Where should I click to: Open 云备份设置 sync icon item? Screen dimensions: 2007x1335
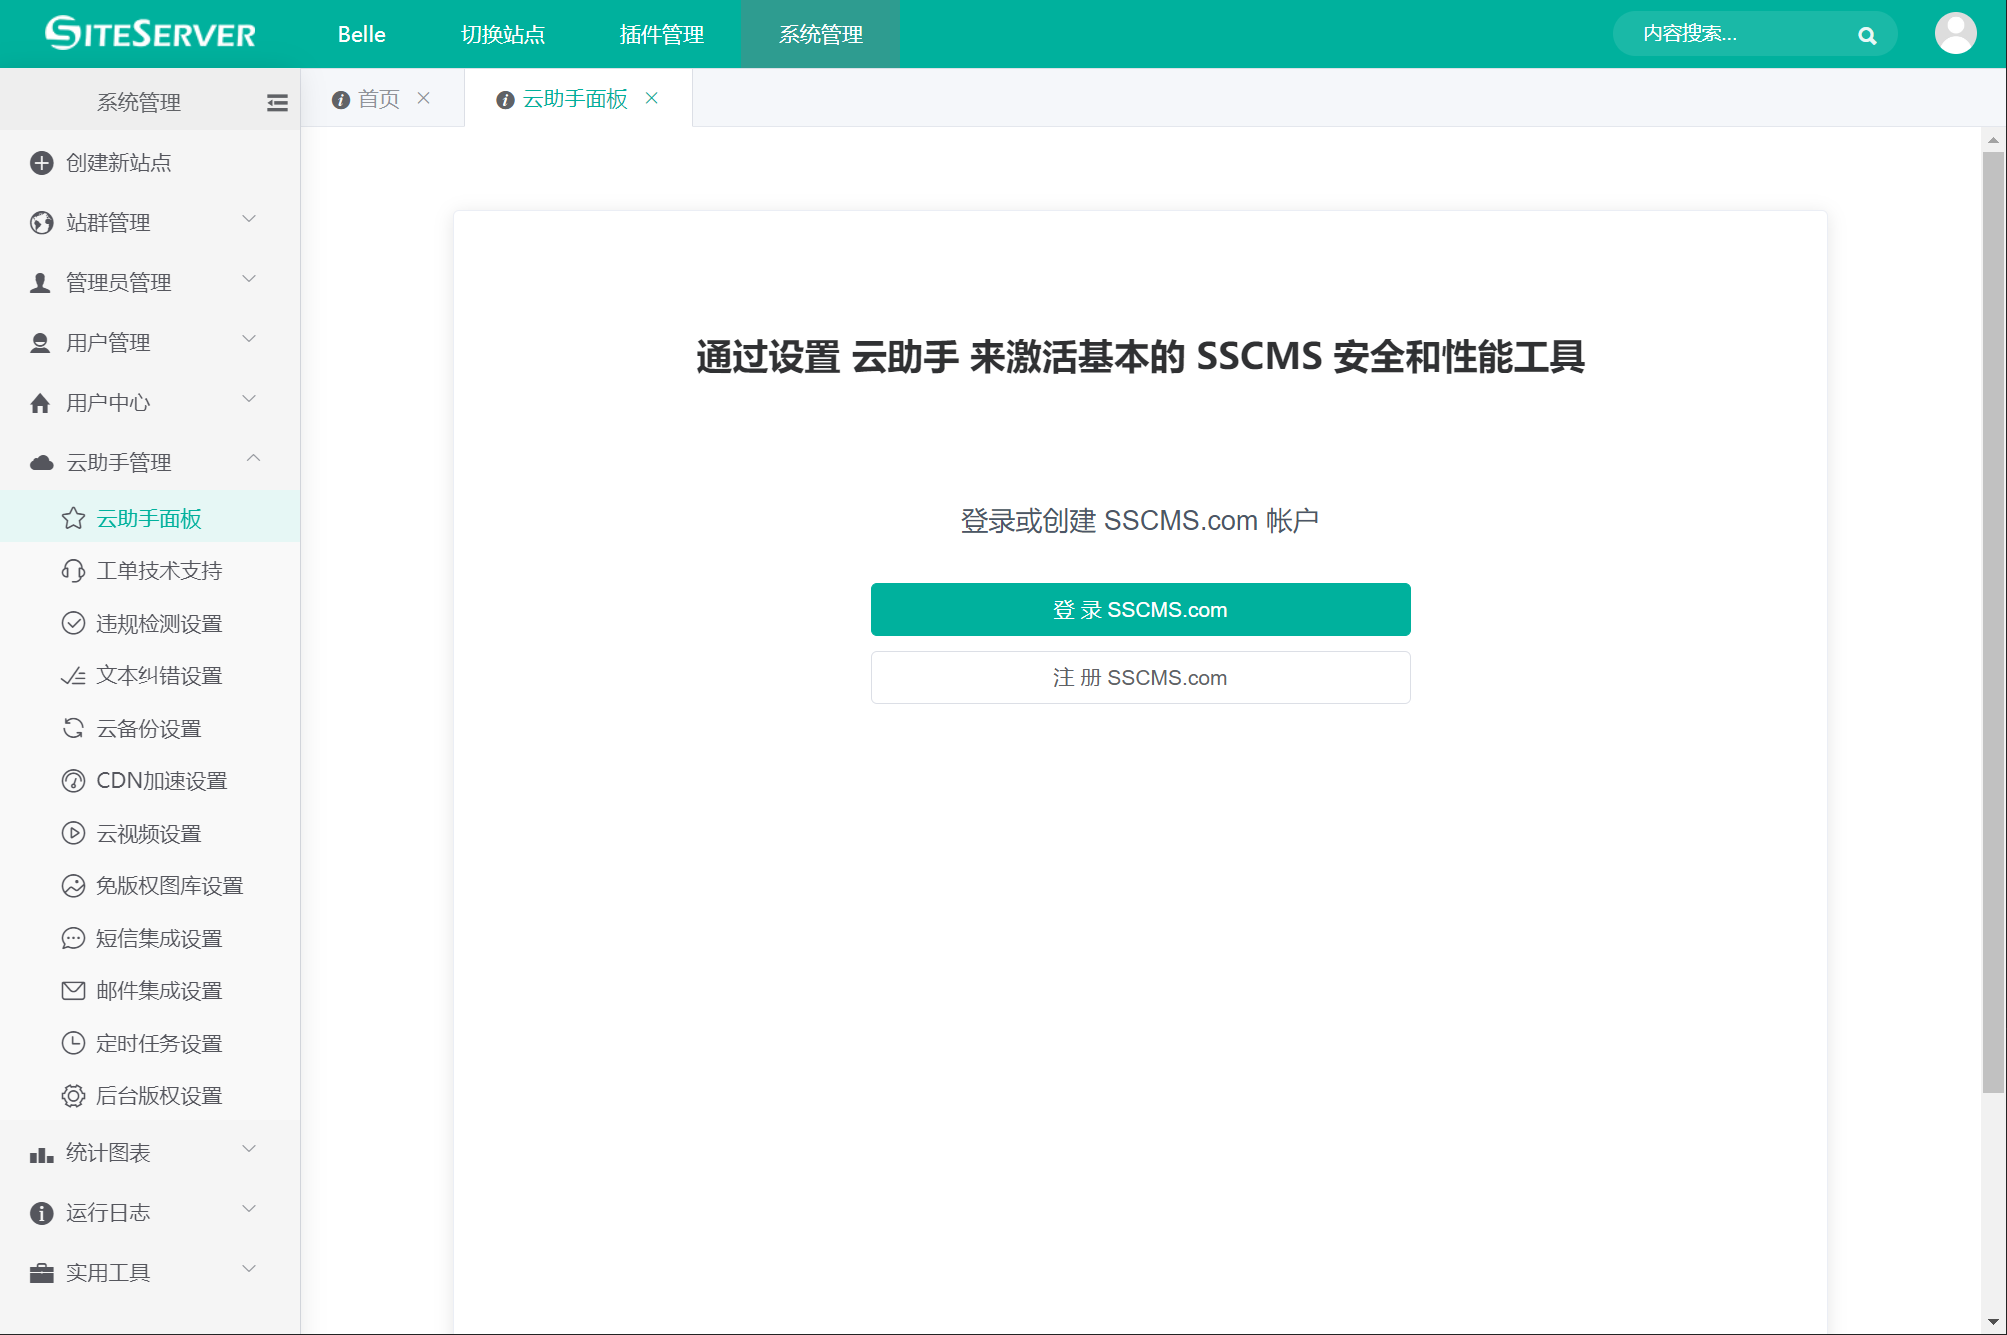pos(73,729)
